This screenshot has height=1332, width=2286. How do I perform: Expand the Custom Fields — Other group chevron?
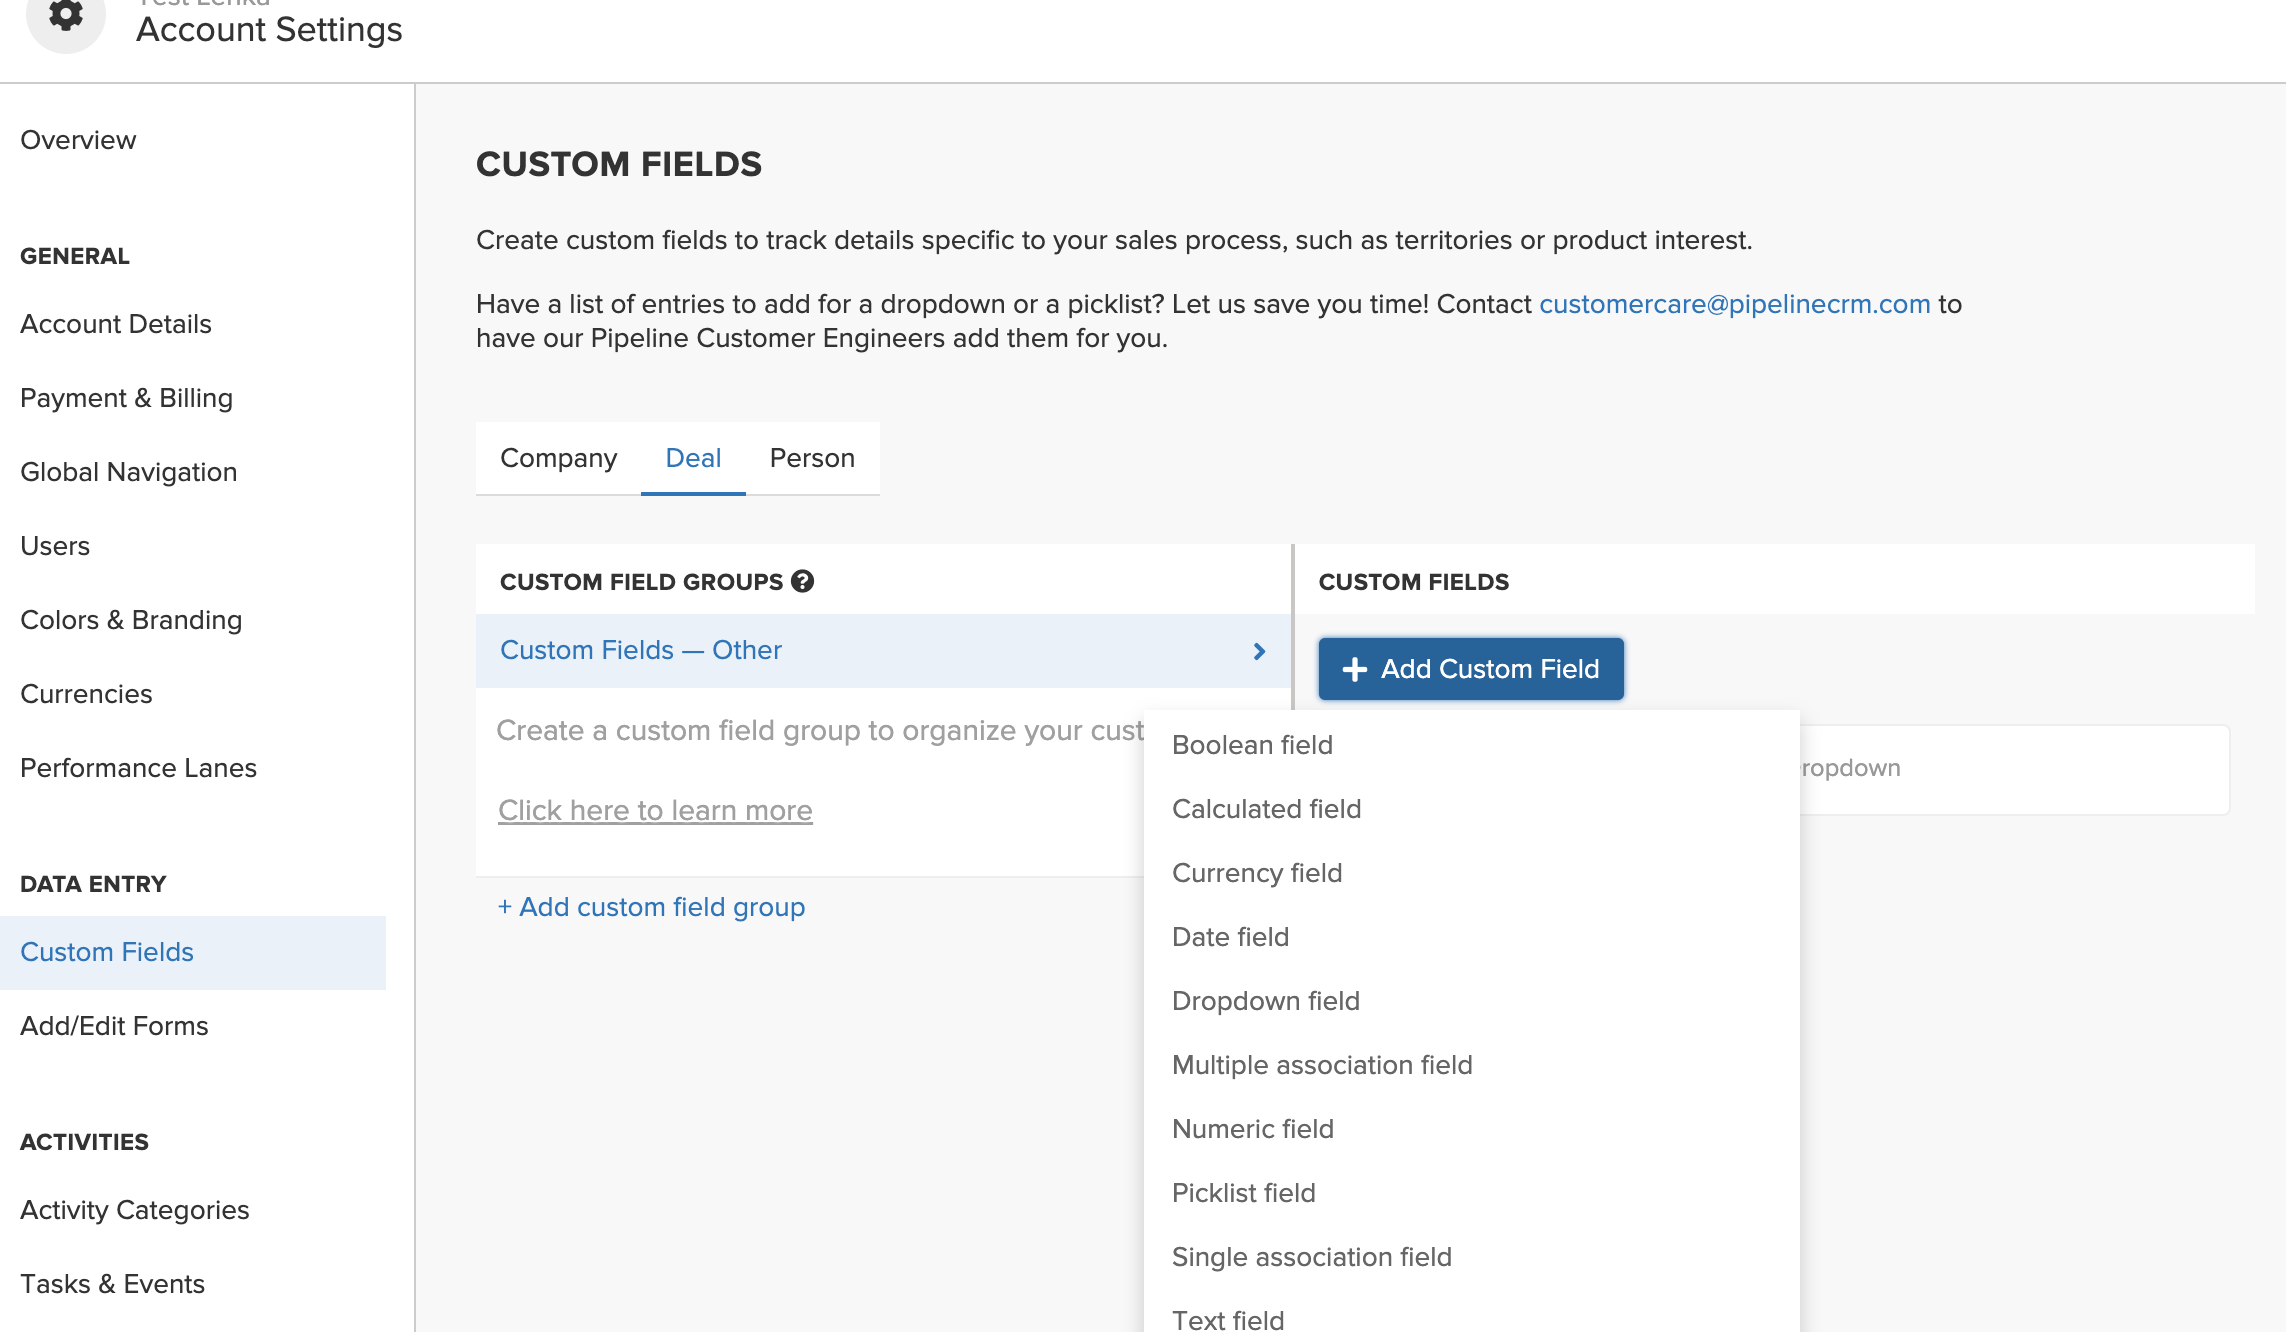click(1259, 651)
